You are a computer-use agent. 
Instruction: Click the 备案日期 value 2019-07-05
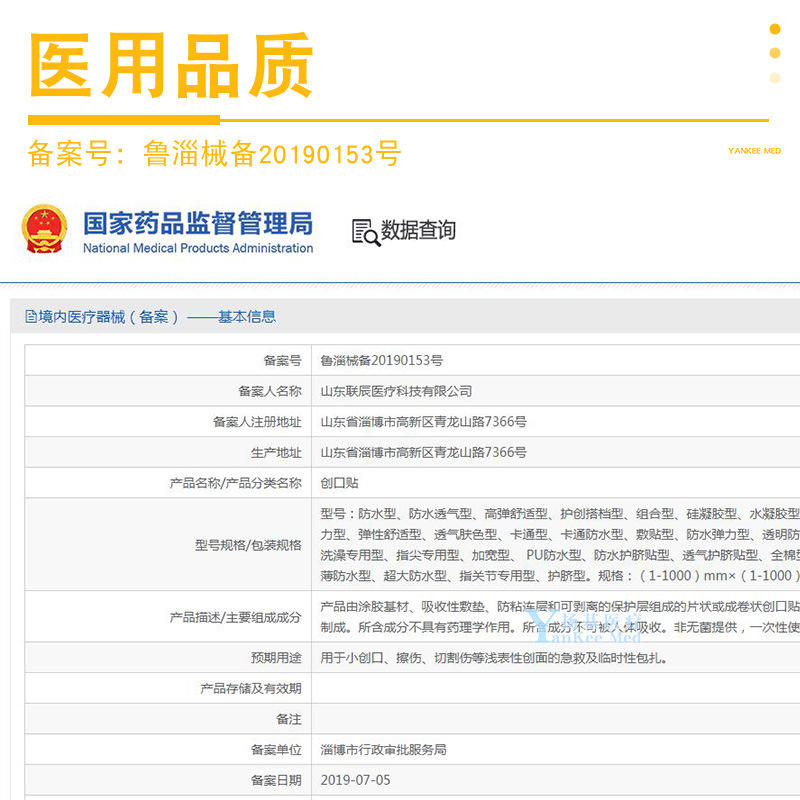356,779
